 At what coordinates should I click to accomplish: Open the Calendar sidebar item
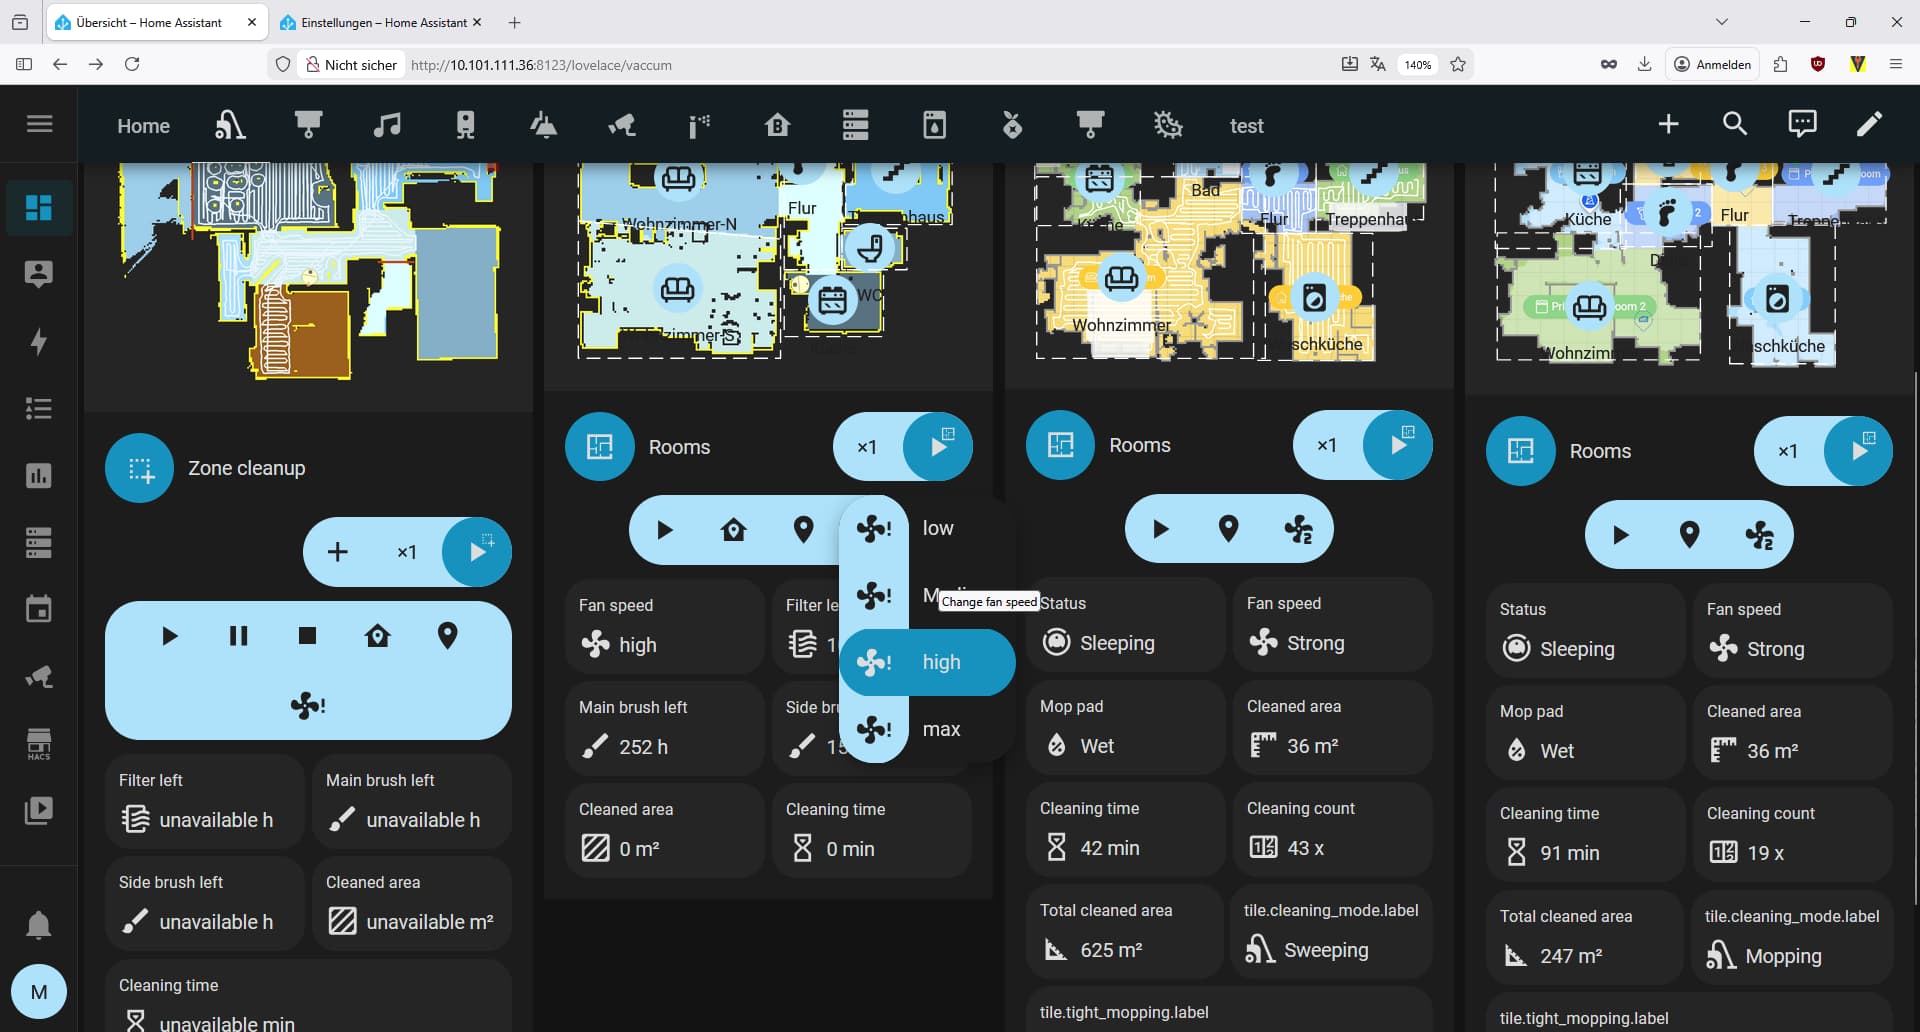coord(39,609)
